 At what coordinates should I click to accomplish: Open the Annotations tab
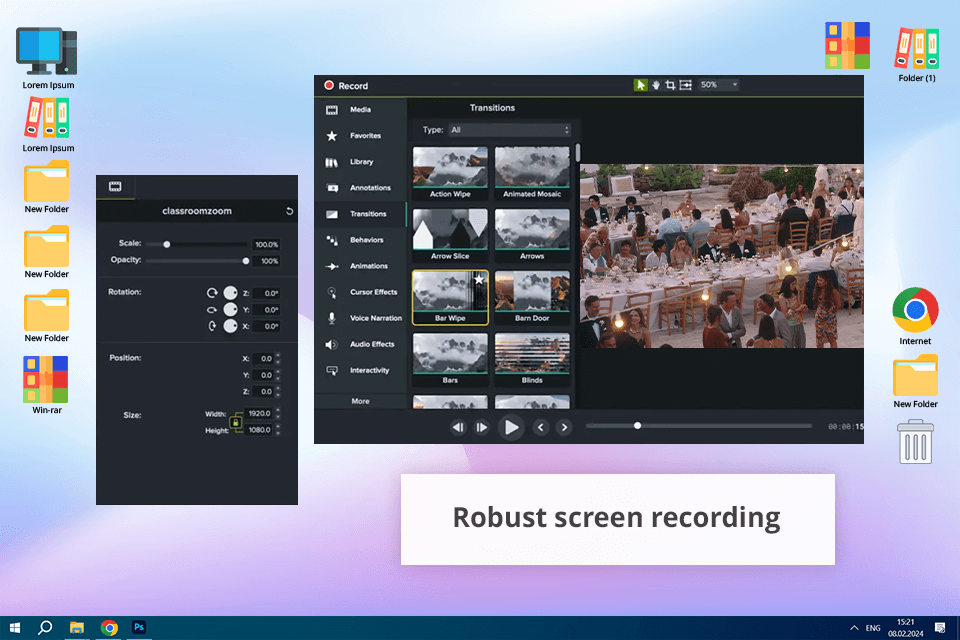pos(360,188)
